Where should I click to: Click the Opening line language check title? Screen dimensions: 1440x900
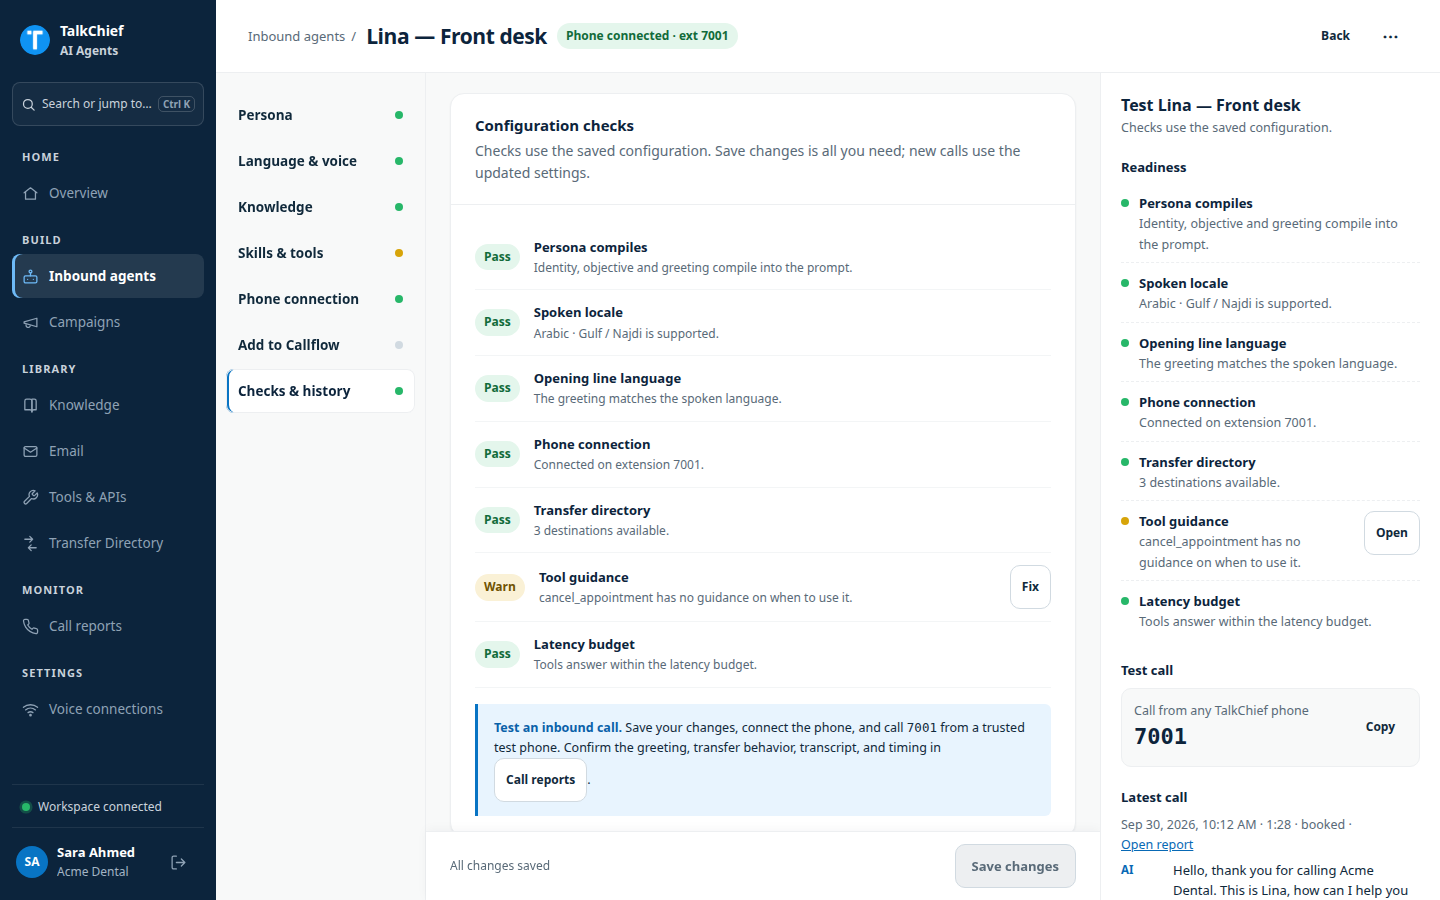607,379
